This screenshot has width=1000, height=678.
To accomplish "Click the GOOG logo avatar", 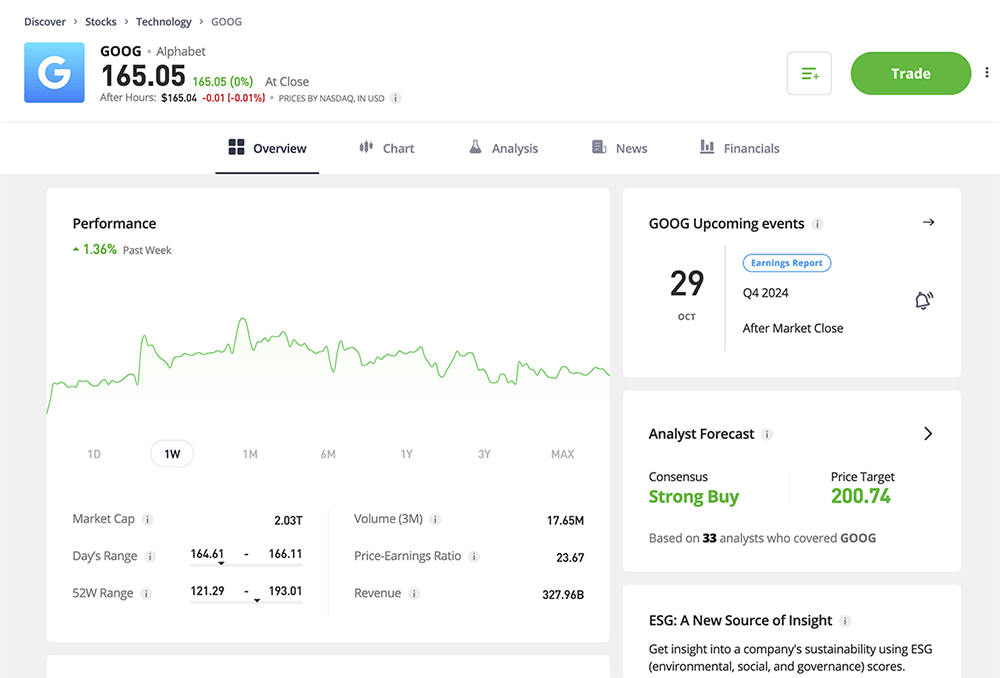I will 54,73.
